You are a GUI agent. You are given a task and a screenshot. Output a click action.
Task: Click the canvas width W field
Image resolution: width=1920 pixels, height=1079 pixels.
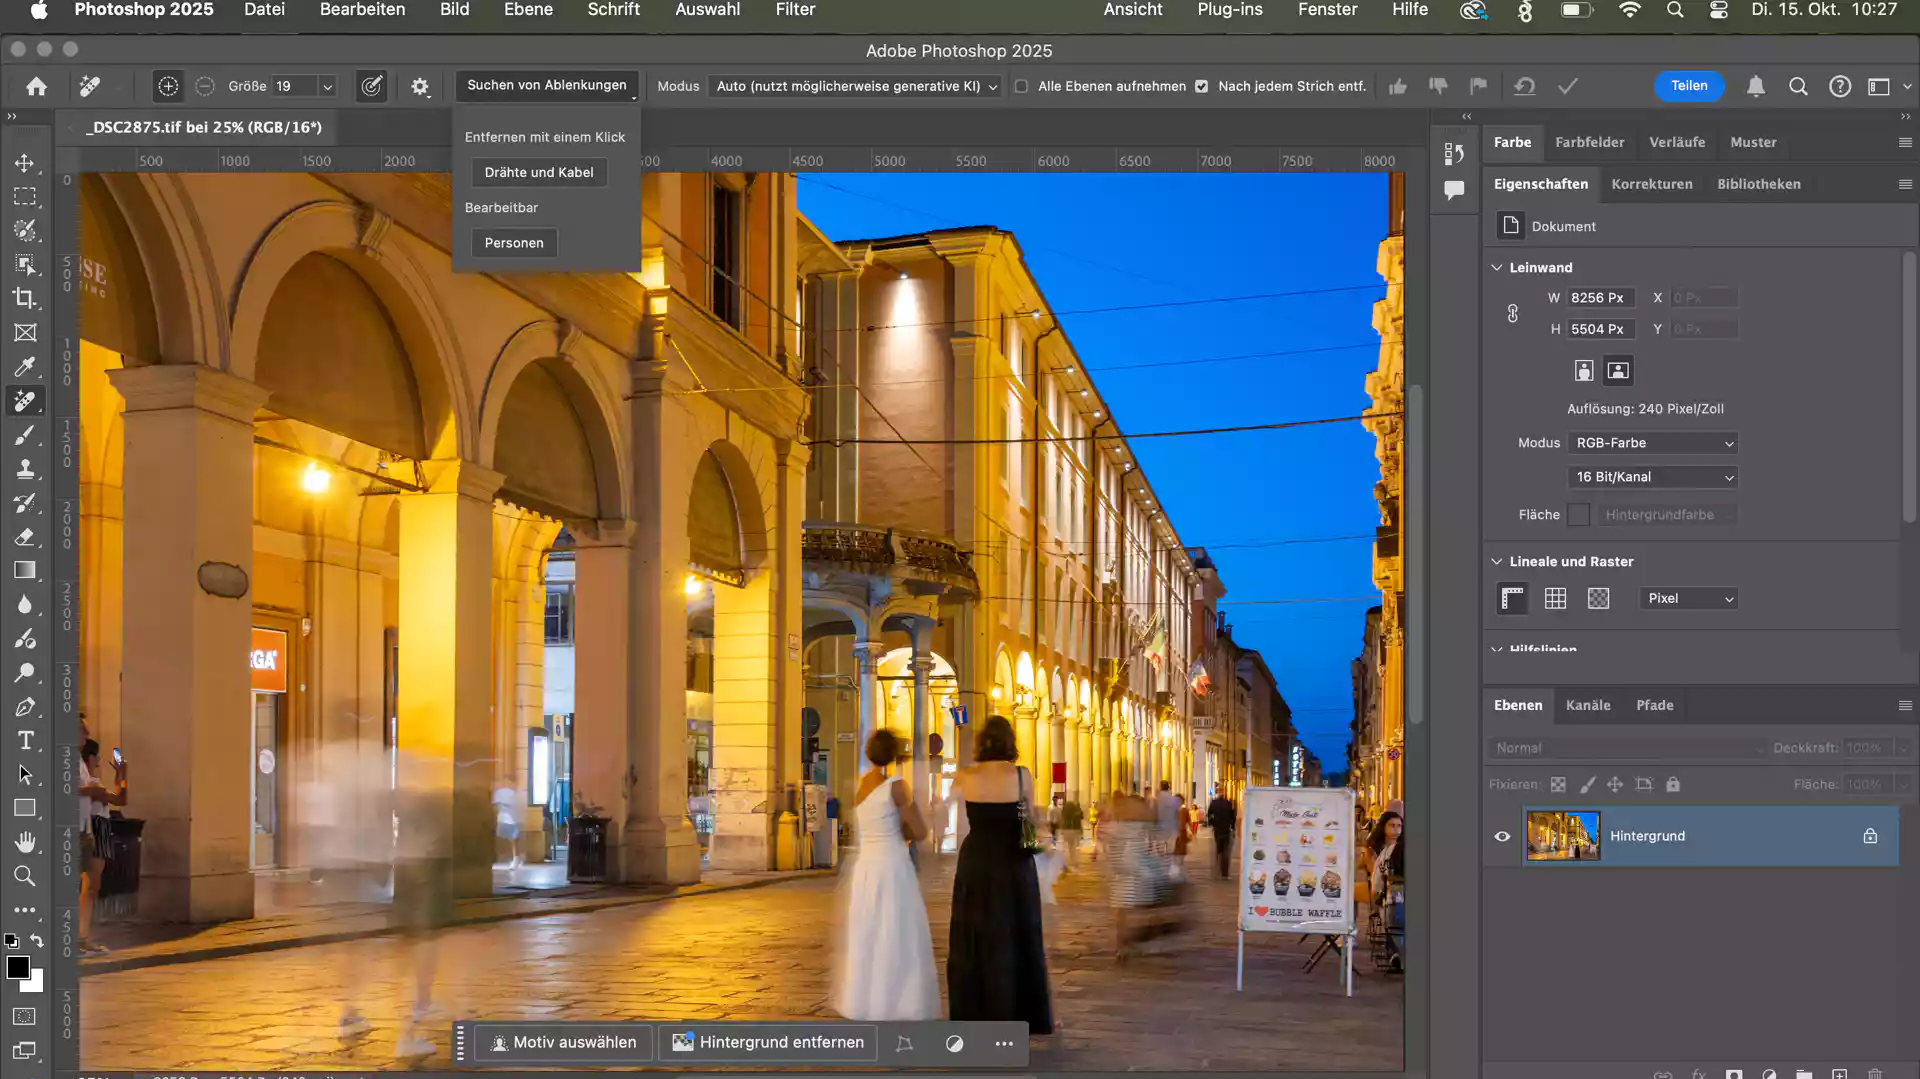[1600, 298]
